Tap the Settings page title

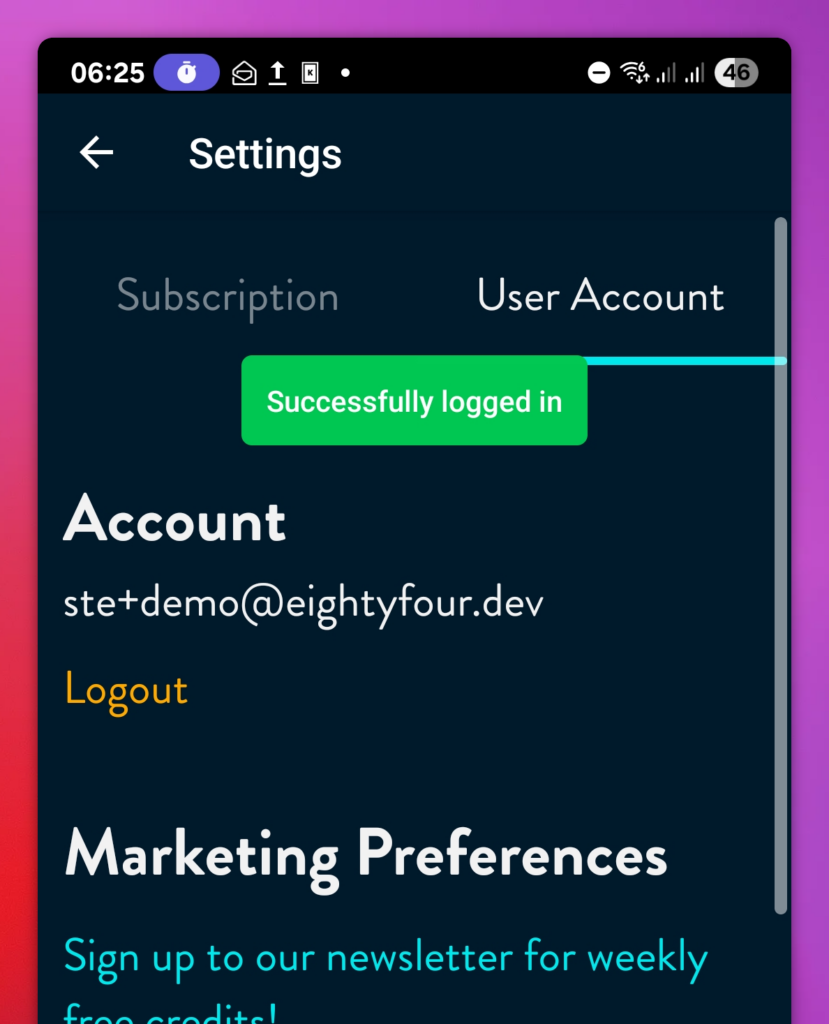(265, 154)
